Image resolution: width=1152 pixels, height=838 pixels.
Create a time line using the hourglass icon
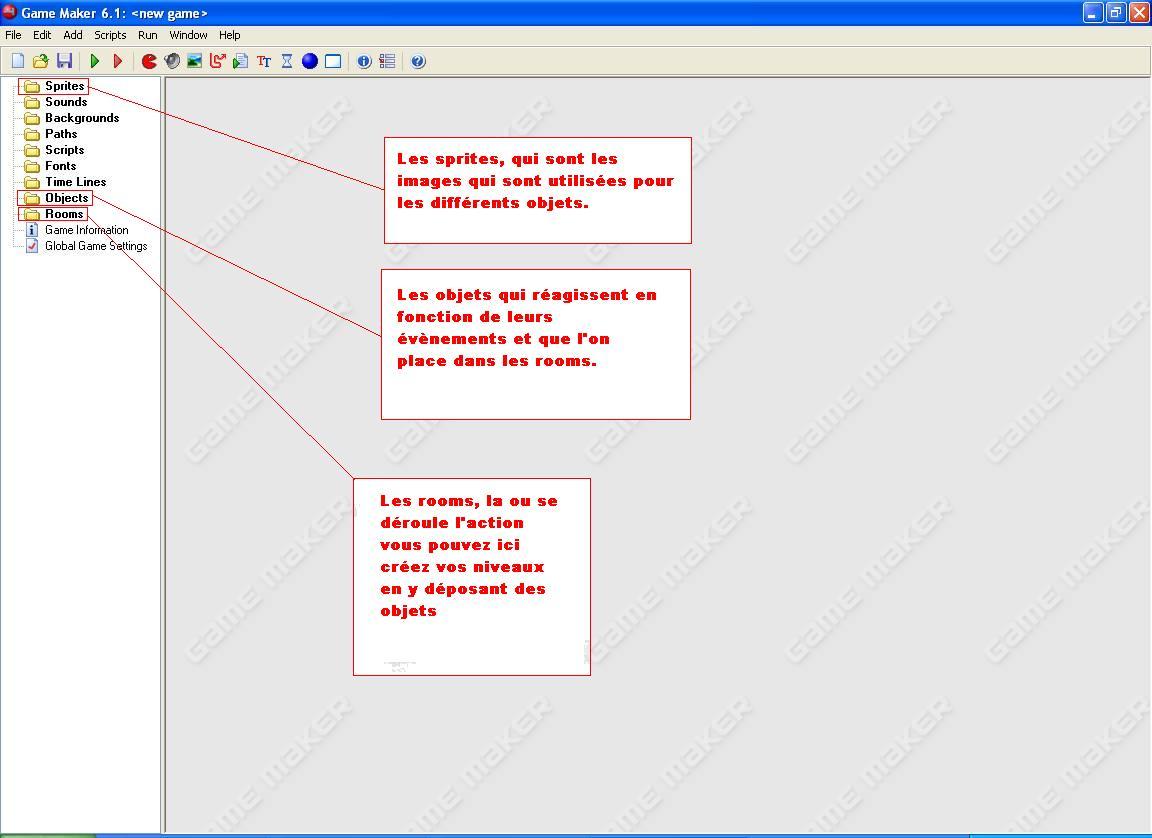pyautogui.click(x=287, y=61)
